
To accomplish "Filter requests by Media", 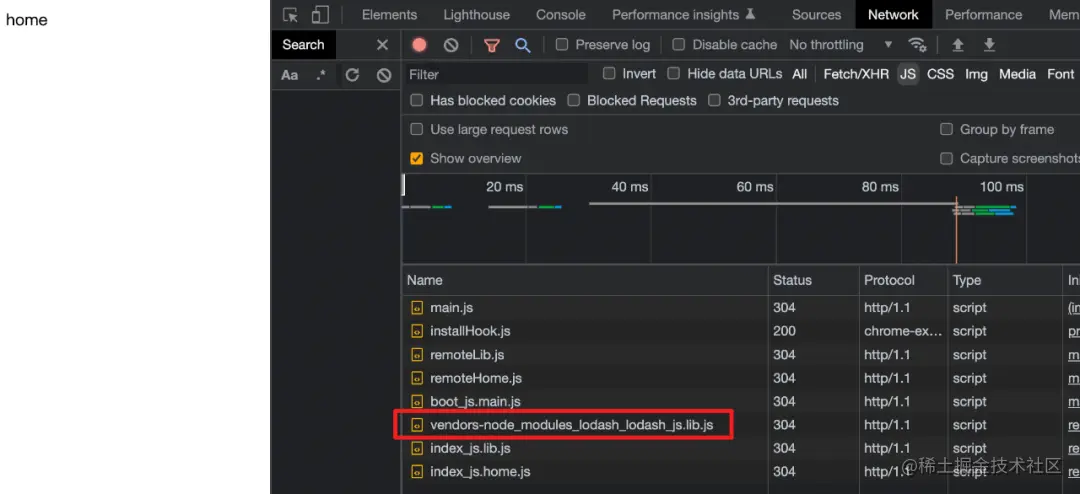I will [1017, 74].
